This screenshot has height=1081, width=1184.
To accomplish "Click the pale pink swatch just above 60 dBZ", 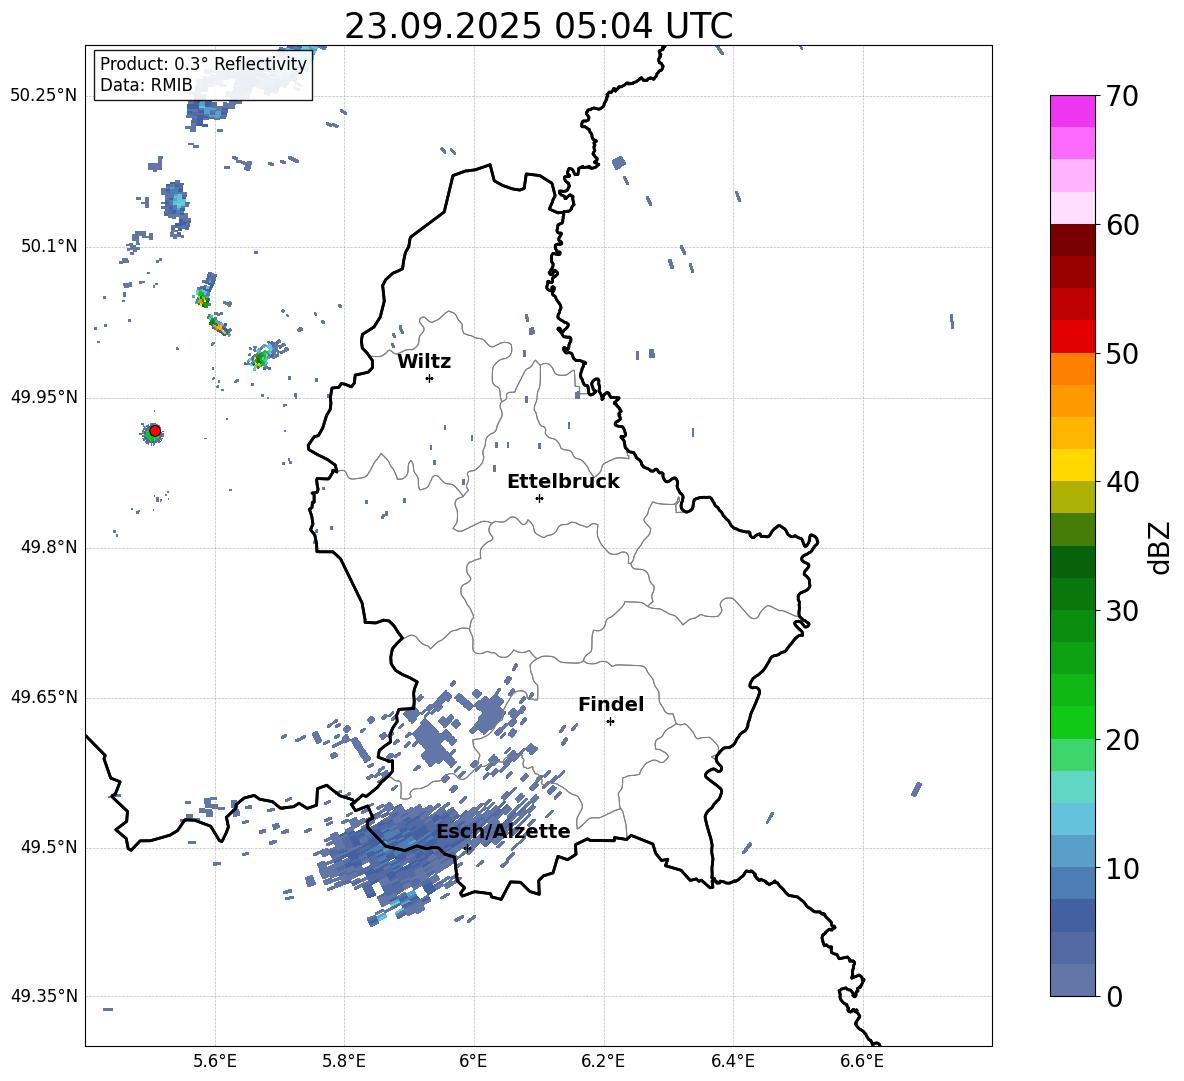I will click(x=1073, y=208).
